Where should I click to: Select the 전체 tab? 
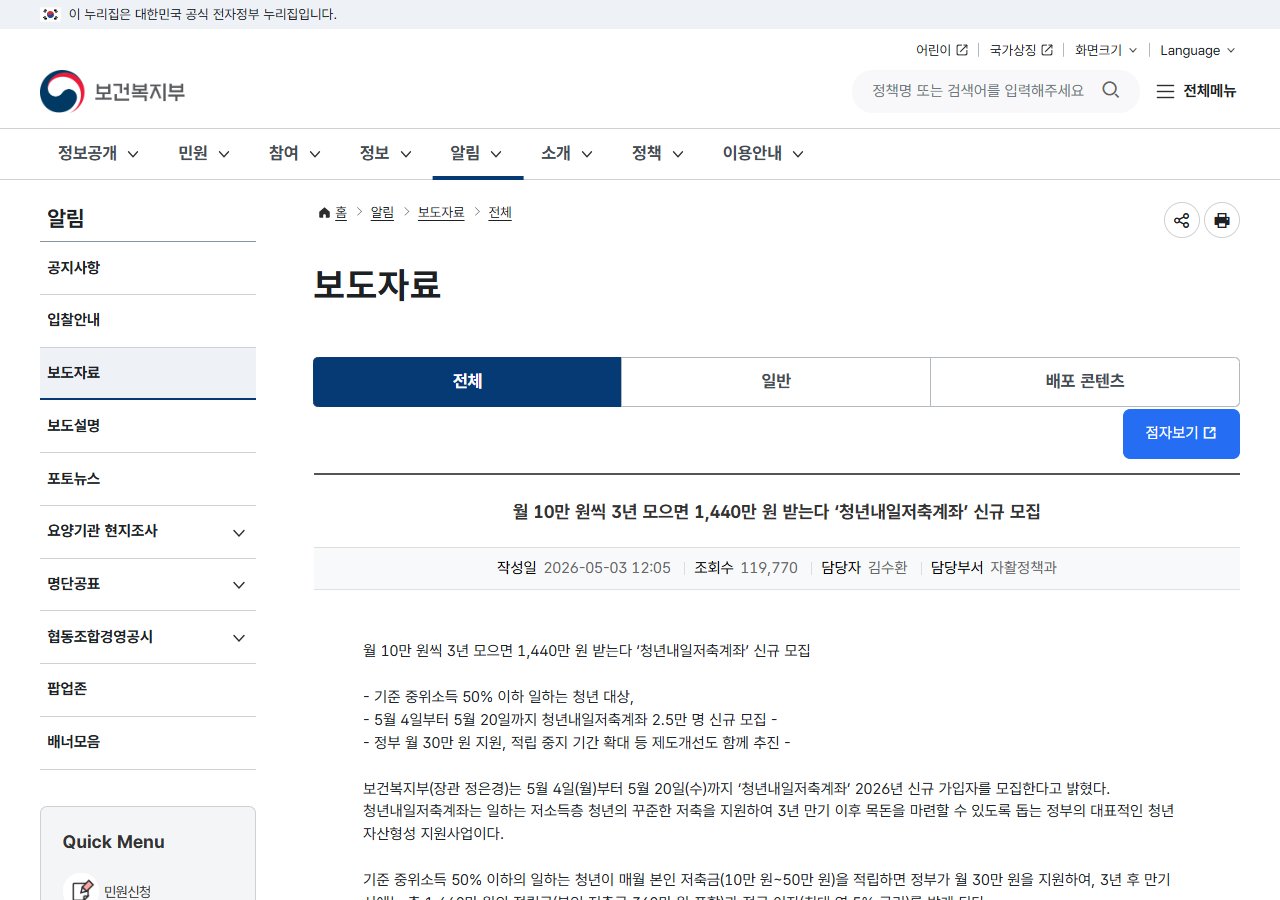click(467, 382)
